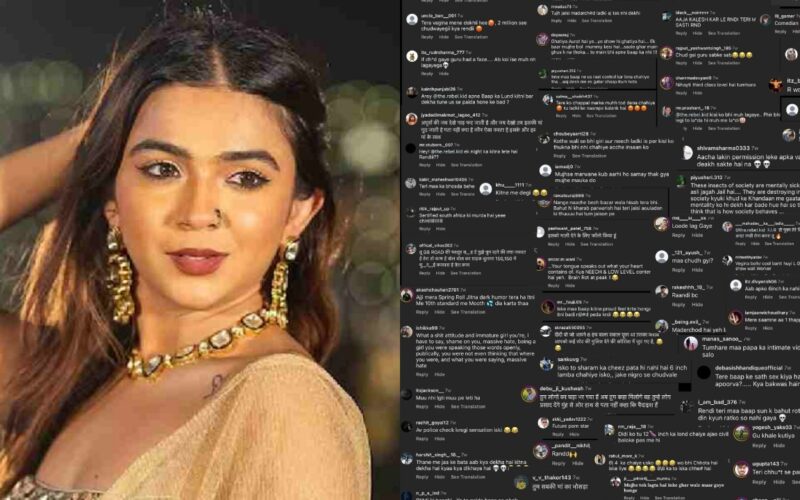Click debu_ji_kushwah's profile picture
This screenshot has height=500, width=800.
tap(529, 394)
